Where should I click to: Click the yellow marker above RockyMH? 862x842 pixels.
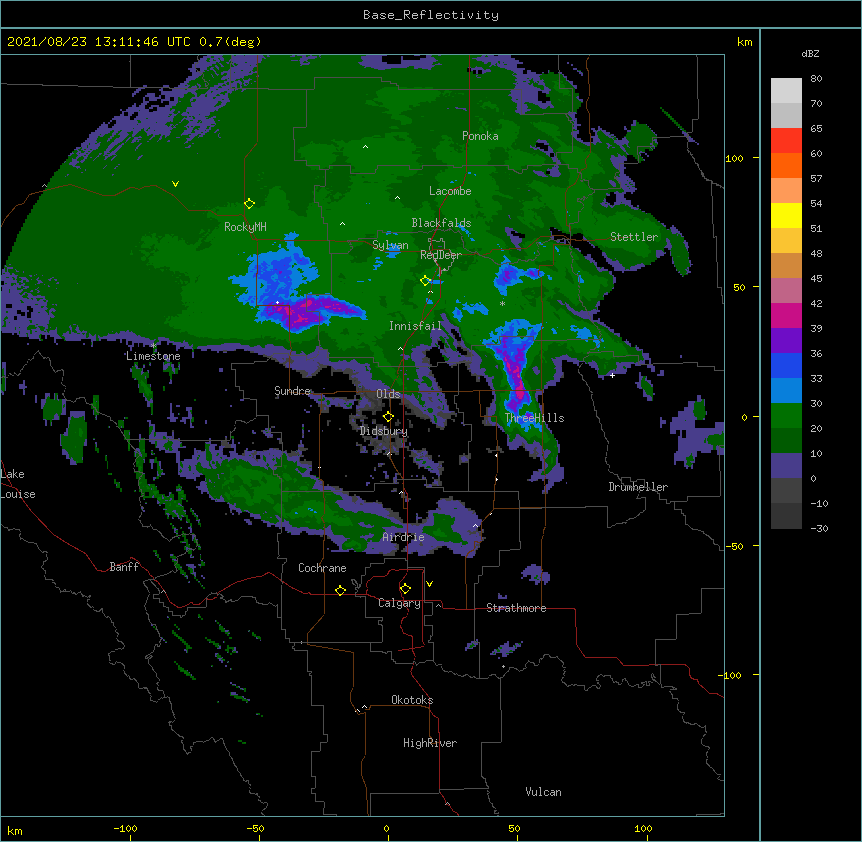pos(249,204)
